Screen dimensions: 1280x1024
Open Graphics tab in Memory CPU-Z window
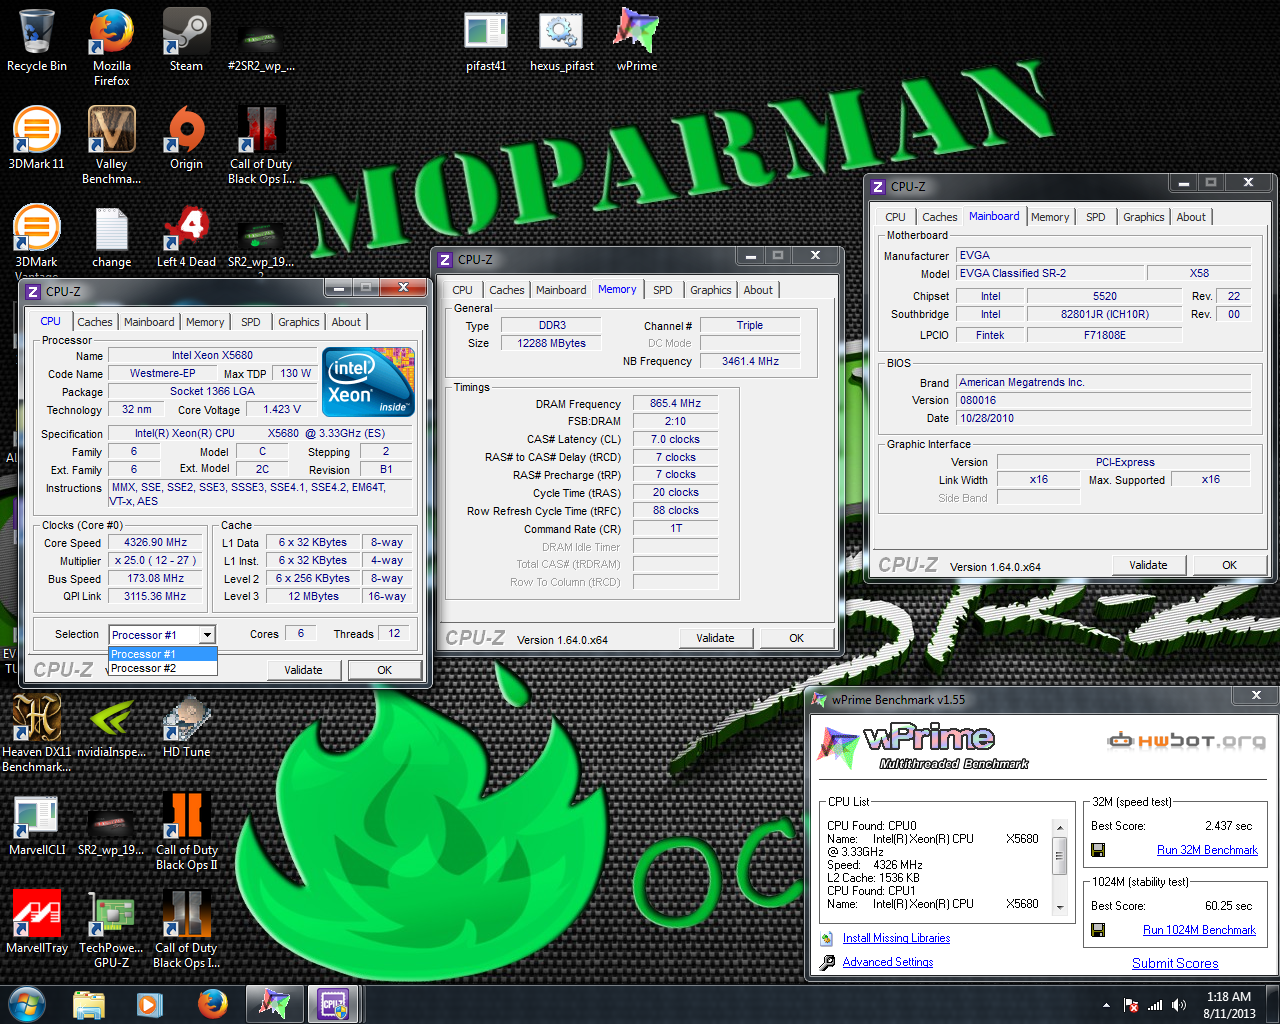[x=711, y=290]
